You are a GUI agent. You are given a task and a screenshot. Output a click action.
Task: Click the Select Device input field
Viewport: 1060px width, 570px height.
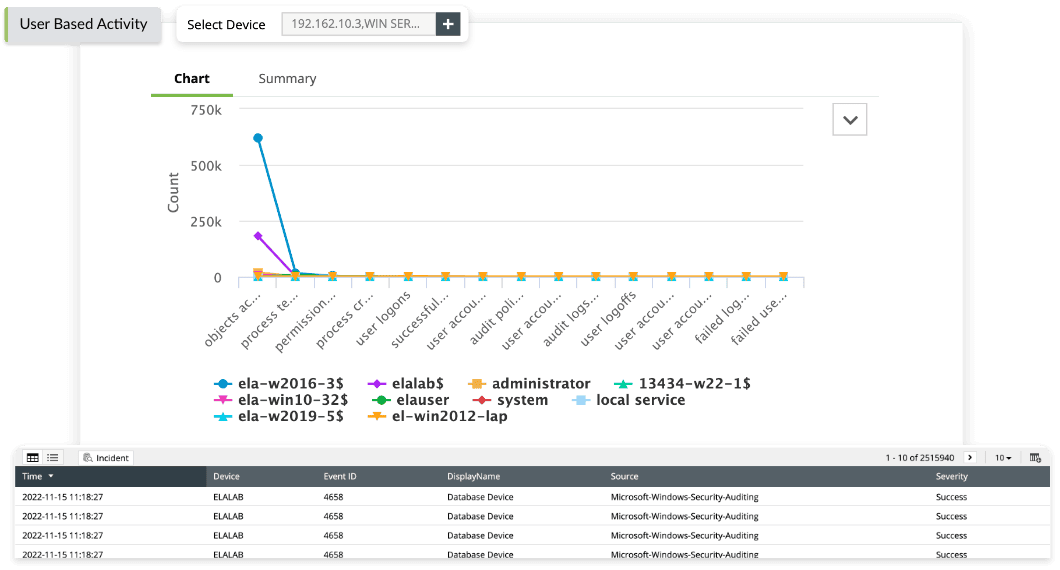pyautogui.click(x=358, y=24)
